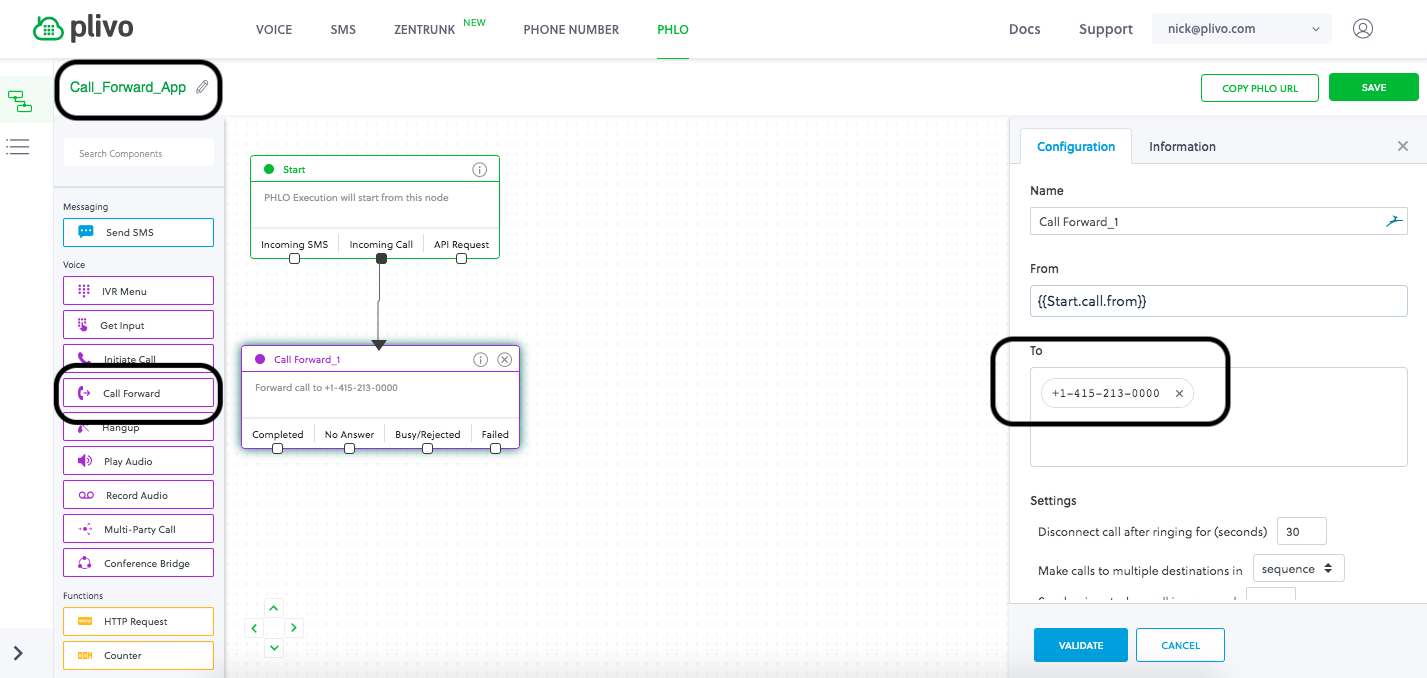Open the sequence dropdown for multiple destinations
1427x678 pixels.
point(1297,569)
